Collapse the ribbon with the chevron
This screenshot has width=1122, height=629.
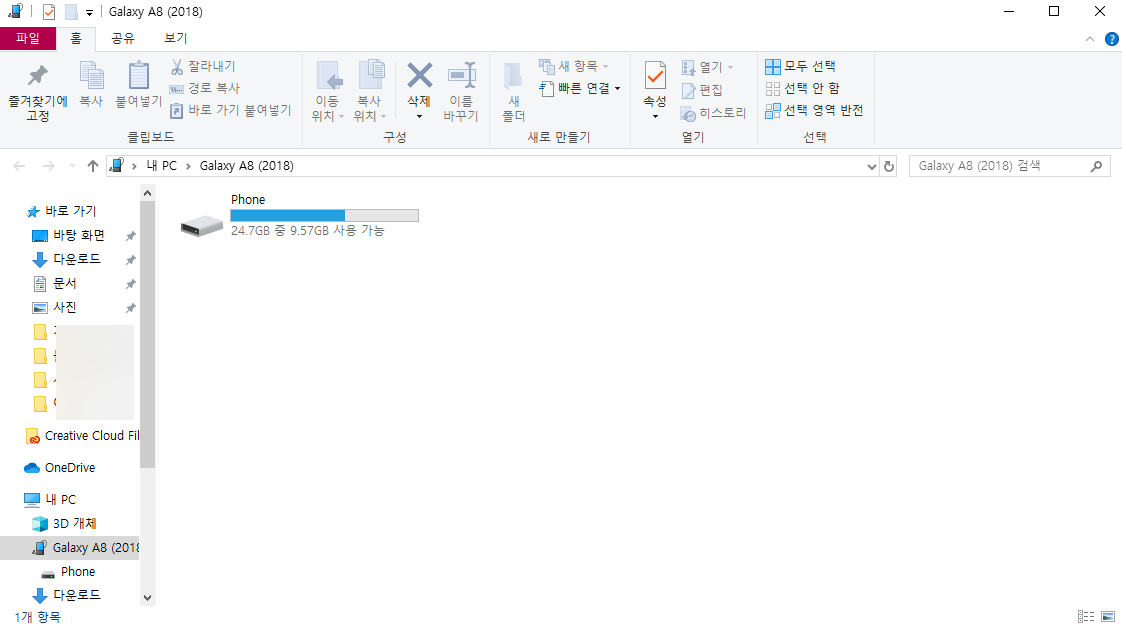[x=1090, y=39]
